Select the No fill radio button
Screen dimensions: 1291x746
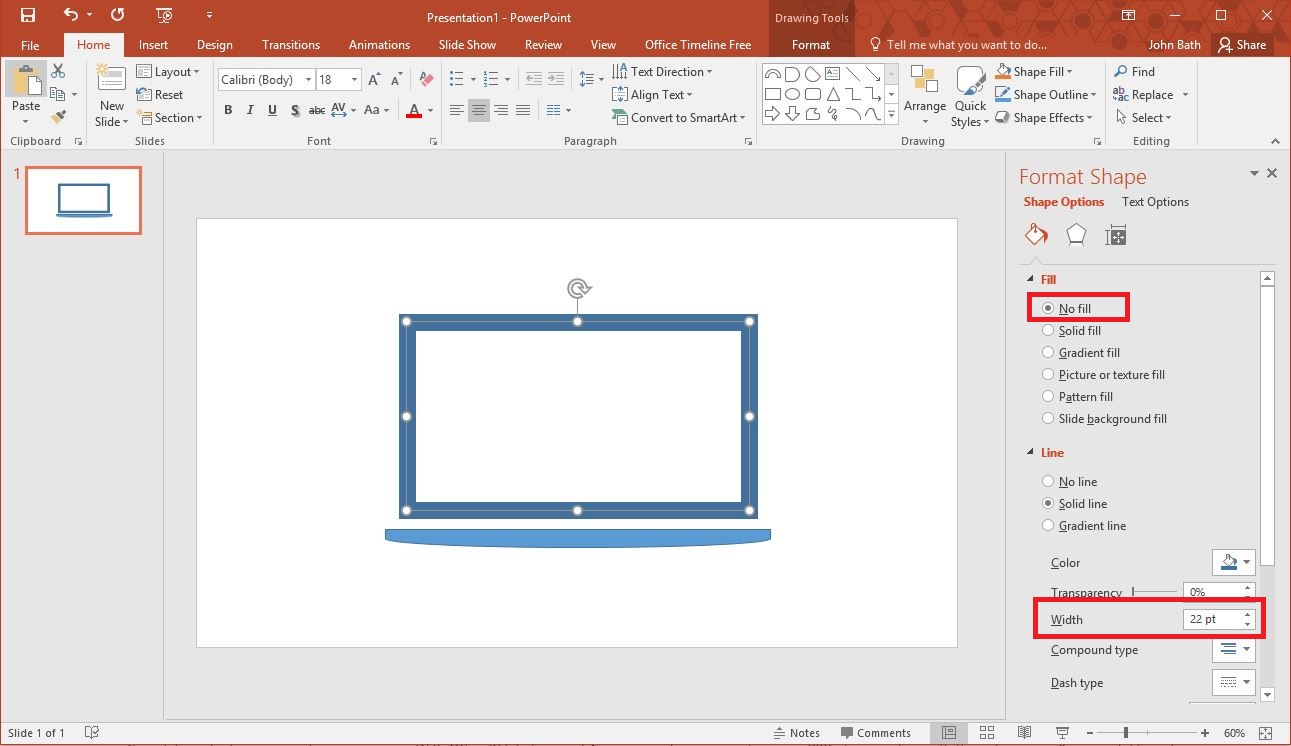tap(1048, 308)
